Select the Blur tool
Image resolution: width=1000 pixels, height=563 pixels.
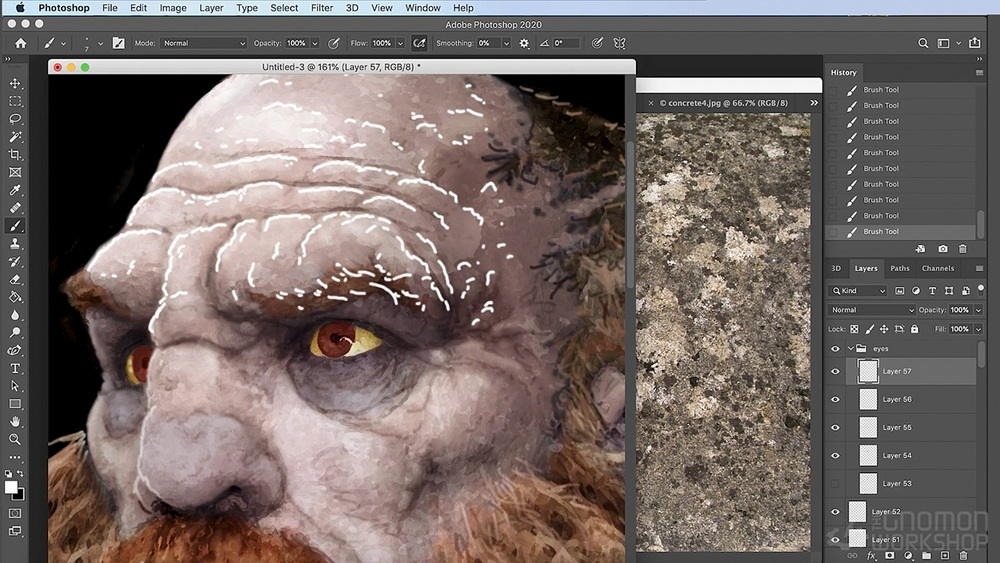tap(15, 315)
